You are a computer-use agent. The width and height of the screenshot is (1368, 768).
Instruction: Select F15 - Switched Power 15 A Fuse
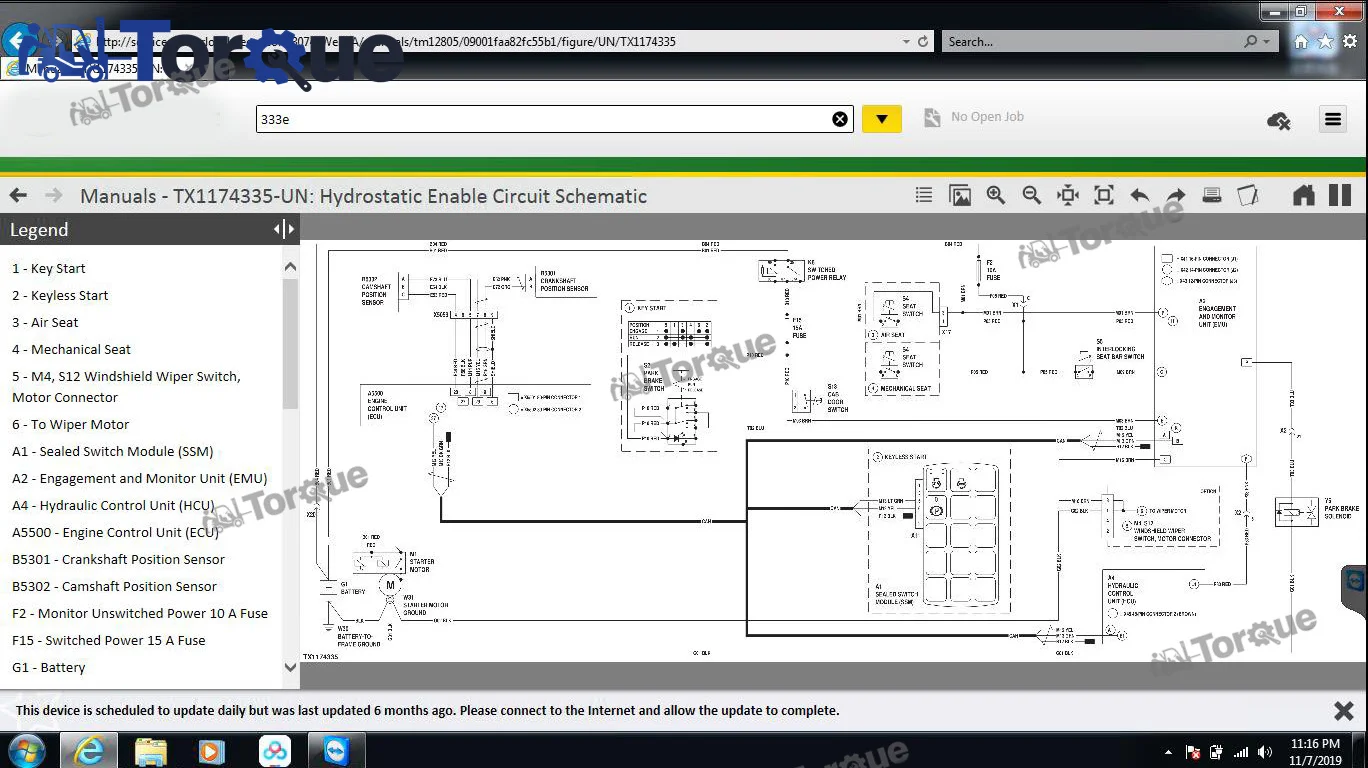108,640
